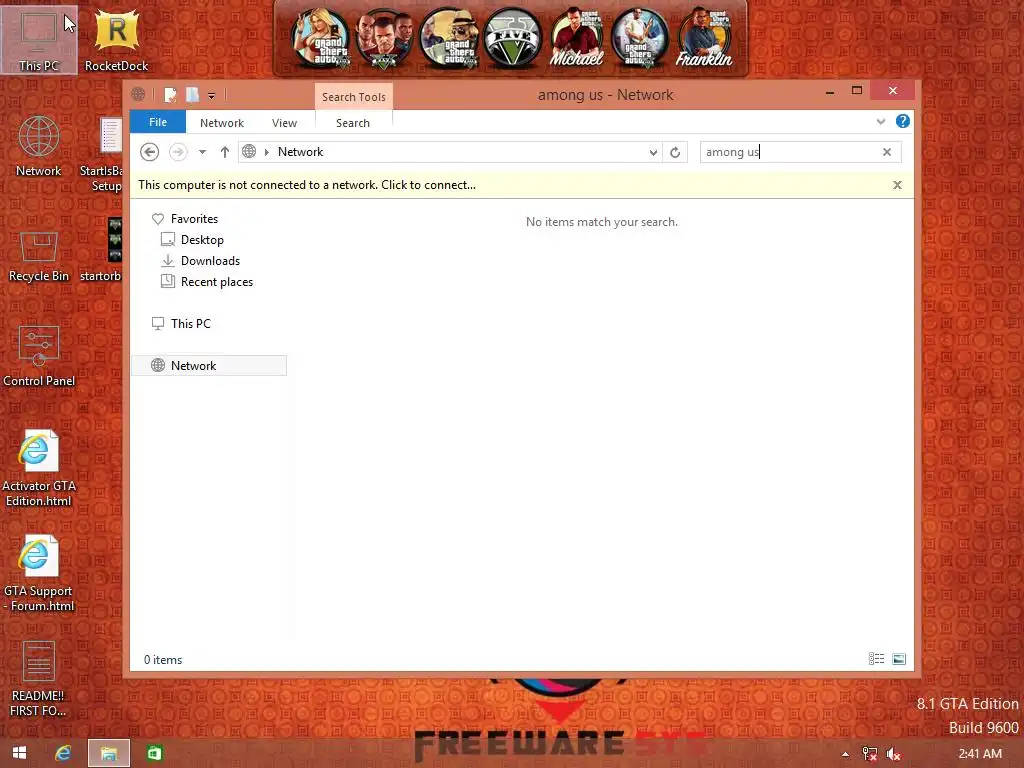The image size is (1024, 768).
Task: Dismiss the network notification bar
Action: pyautogui.click(x=897, y=185)
